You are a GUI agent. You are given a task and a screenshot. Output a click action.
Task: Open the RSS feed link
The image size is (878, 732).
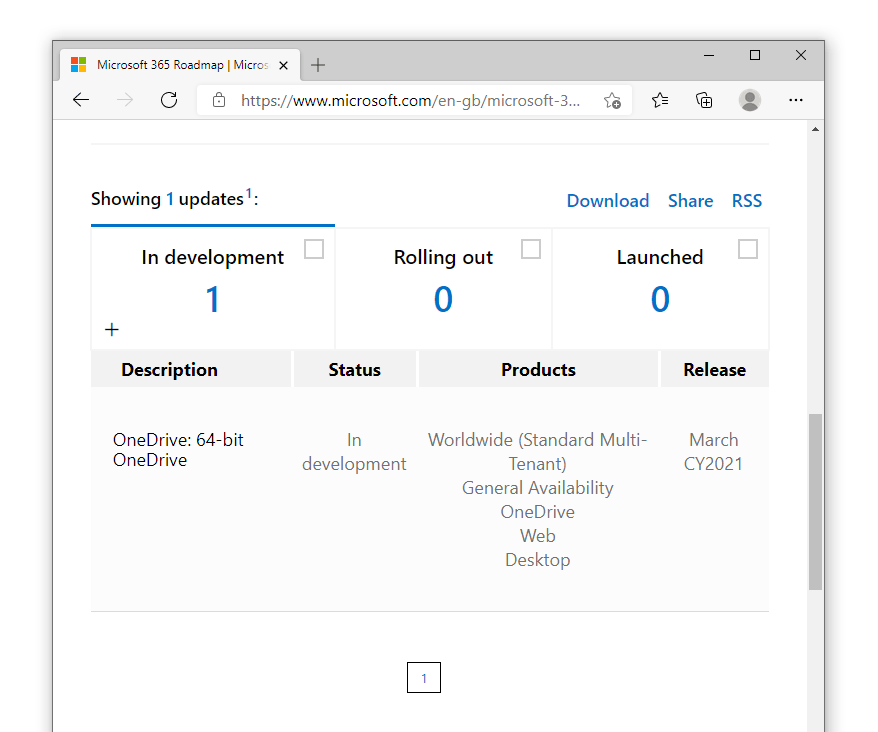point(747,201)
